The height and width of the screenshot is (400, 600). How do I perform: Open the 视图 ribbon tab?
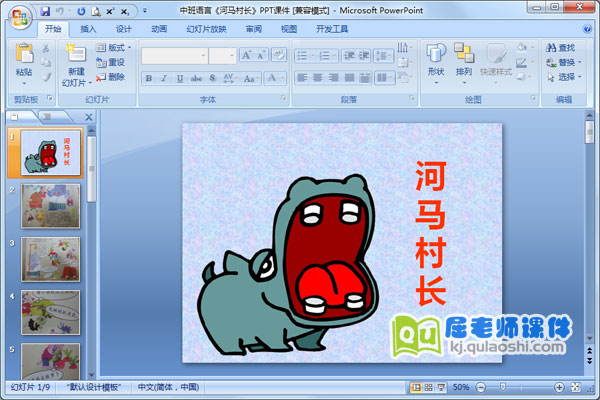[289, 29]
